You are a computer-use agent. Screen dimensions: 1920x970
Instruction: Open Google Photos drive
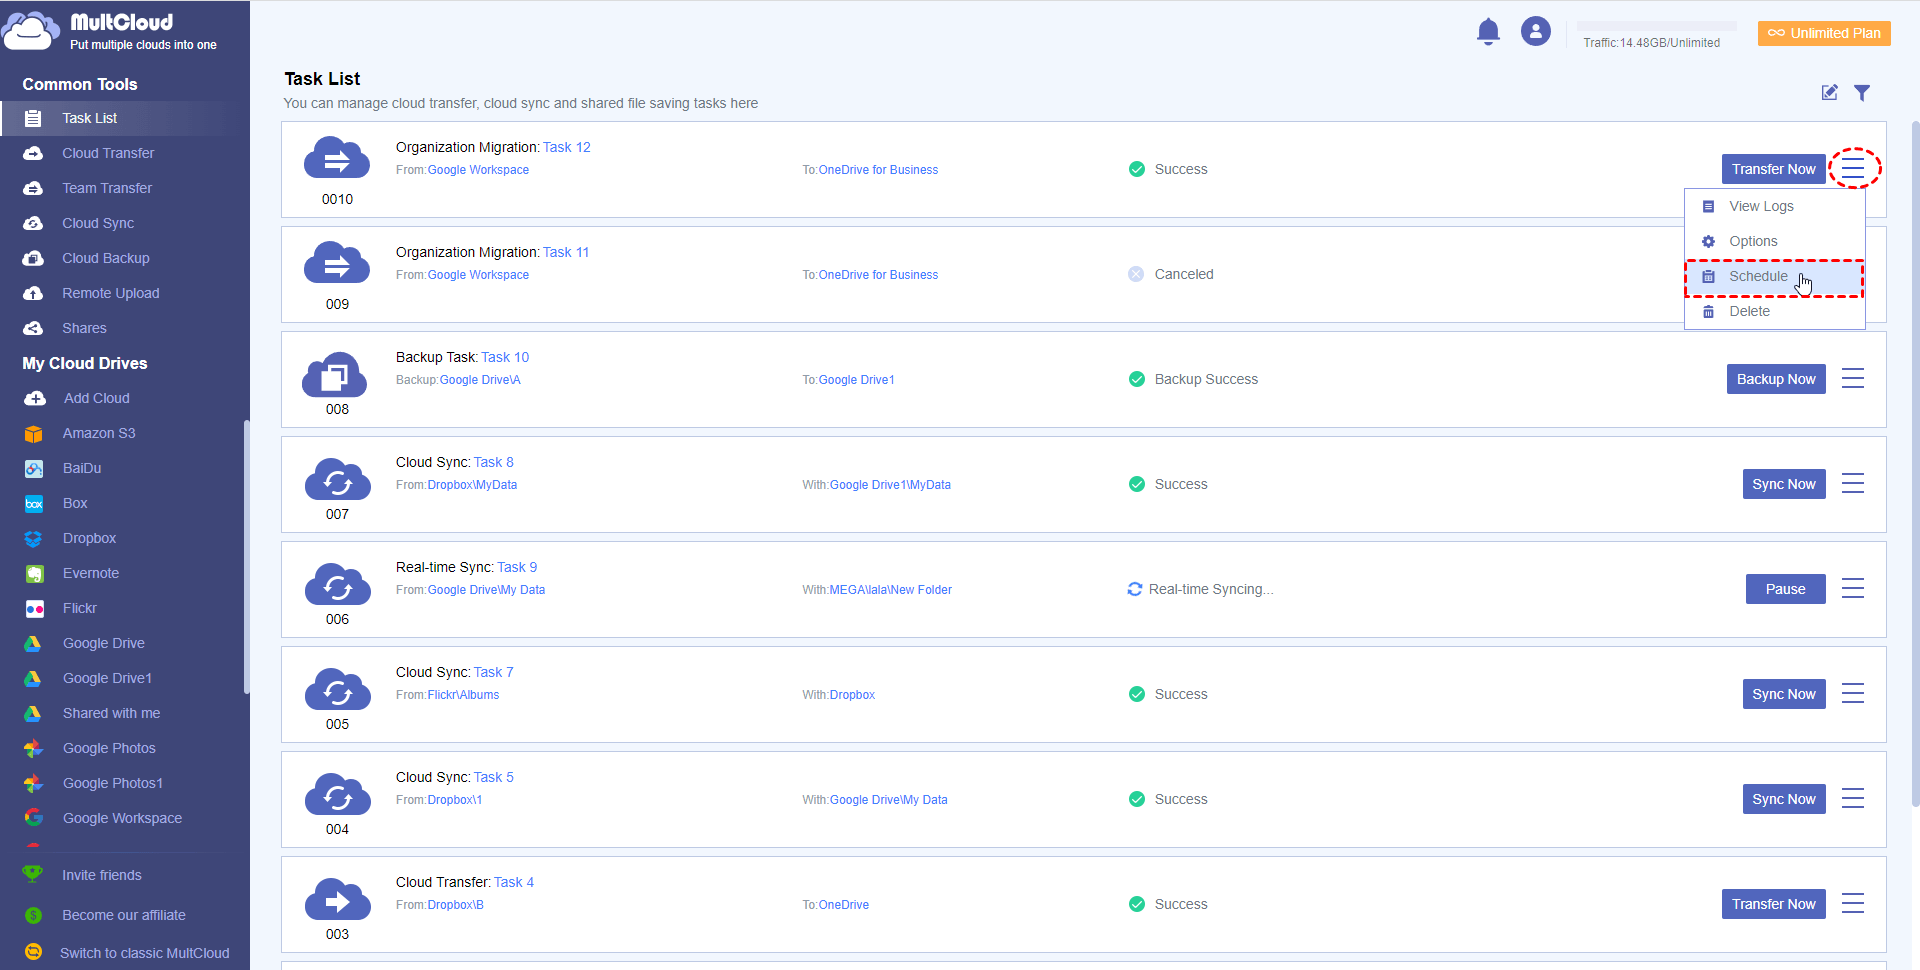click(x=108, y=748)
